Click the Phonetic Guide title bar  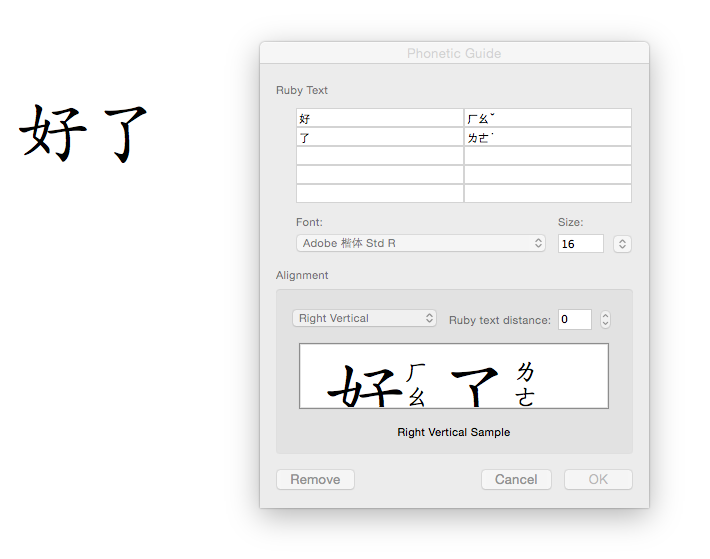coord(454,53)
